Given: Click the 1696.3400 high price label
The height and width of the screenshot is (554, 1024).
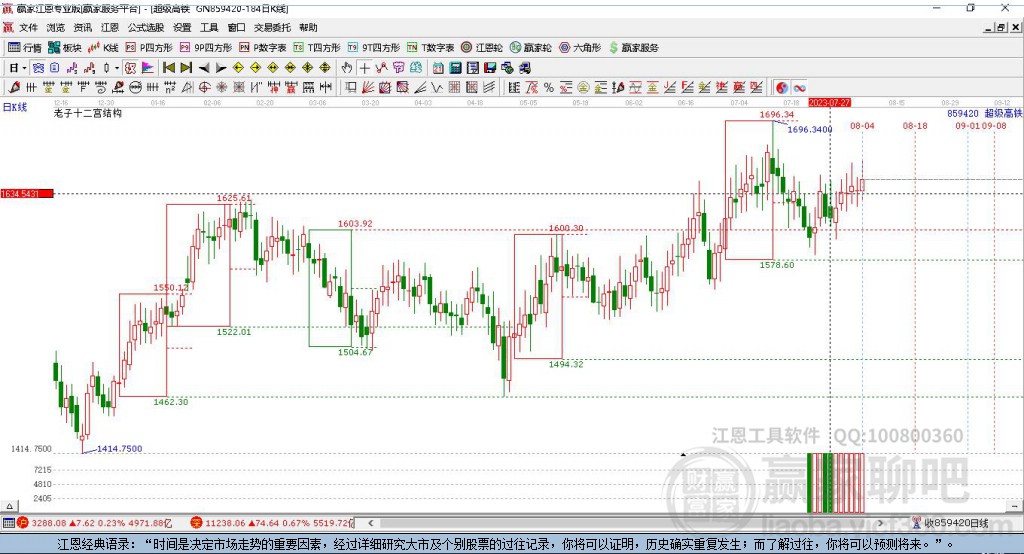Looking at the screenshot, I should pyautogui.click(x=810, y=129).
